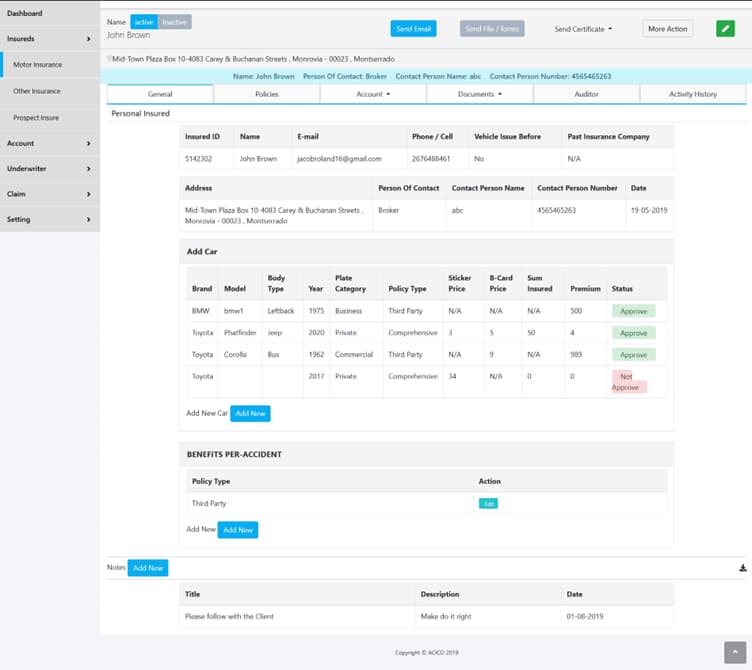Switch insured status to active

(144, 22)
